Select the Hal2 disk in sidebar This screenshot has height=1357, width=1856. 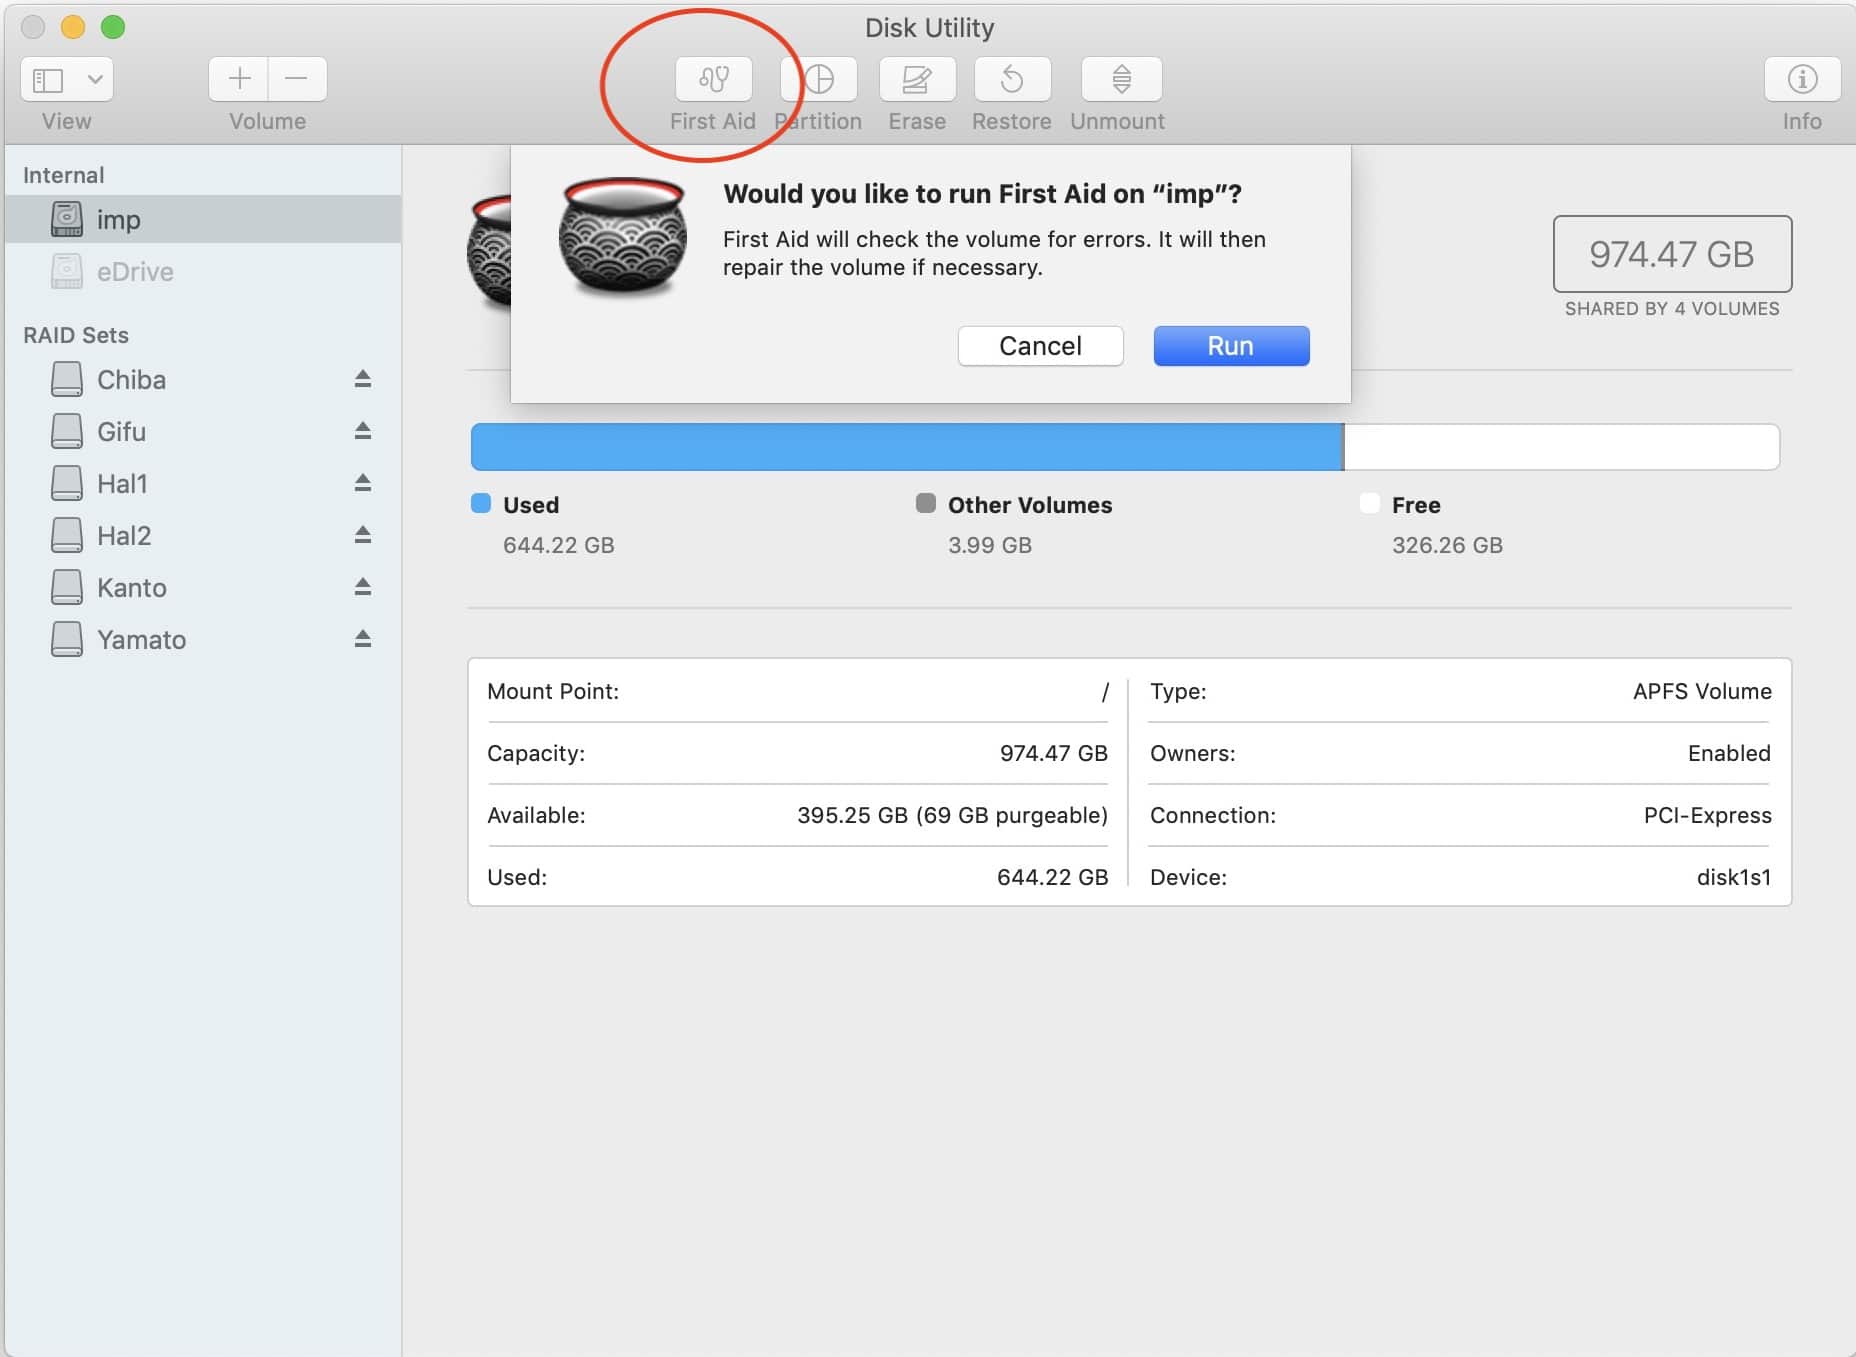[x=203, y=535]
